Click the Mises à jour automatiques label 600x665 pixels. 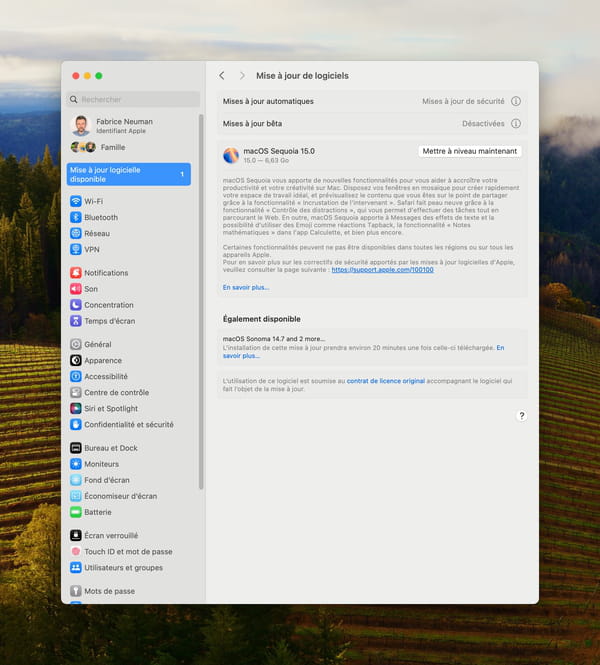(268, 101)
